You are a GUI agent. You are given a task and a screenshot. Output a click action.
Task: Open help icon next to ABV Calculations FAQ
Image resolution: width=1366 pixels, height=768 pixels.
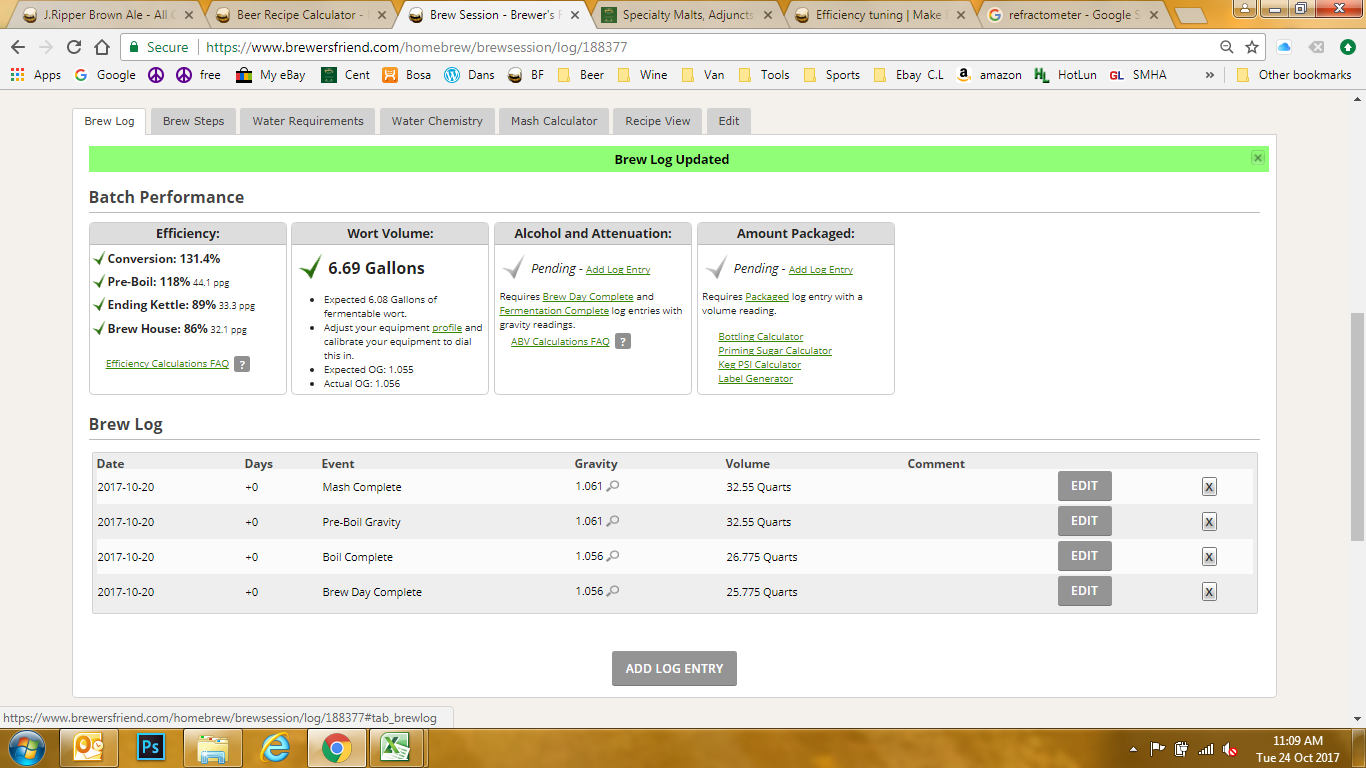[x=623, y=342]
